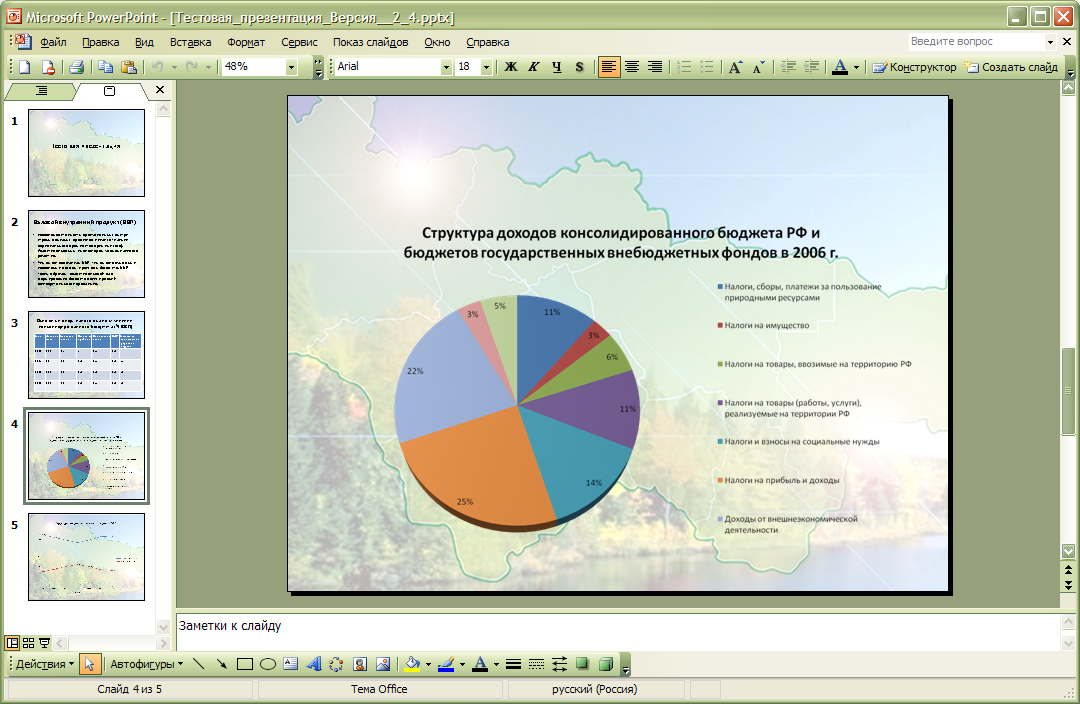
Task: Create a new blank presentation document
Action: click(25, 67)
